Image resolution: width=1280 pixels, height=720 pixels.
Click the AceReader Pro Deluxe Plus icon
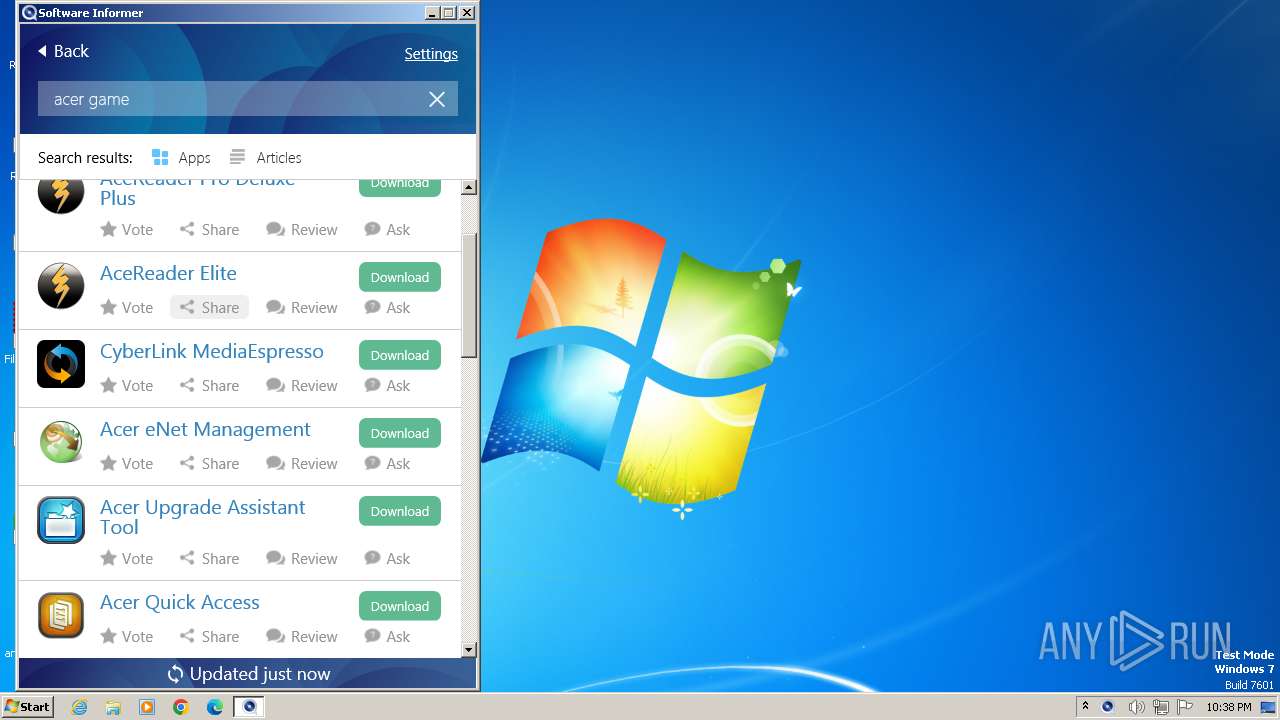pyautogui.click(x=61, y=197)
